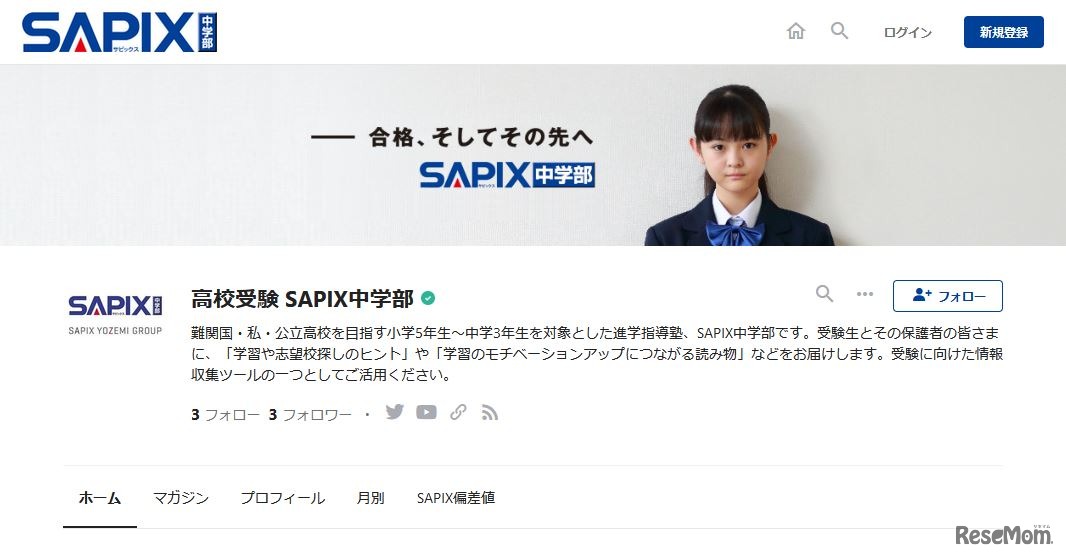Screen dimensions: 1066x558
Task: Select the ホーム tab
Action: click(100, 498)
